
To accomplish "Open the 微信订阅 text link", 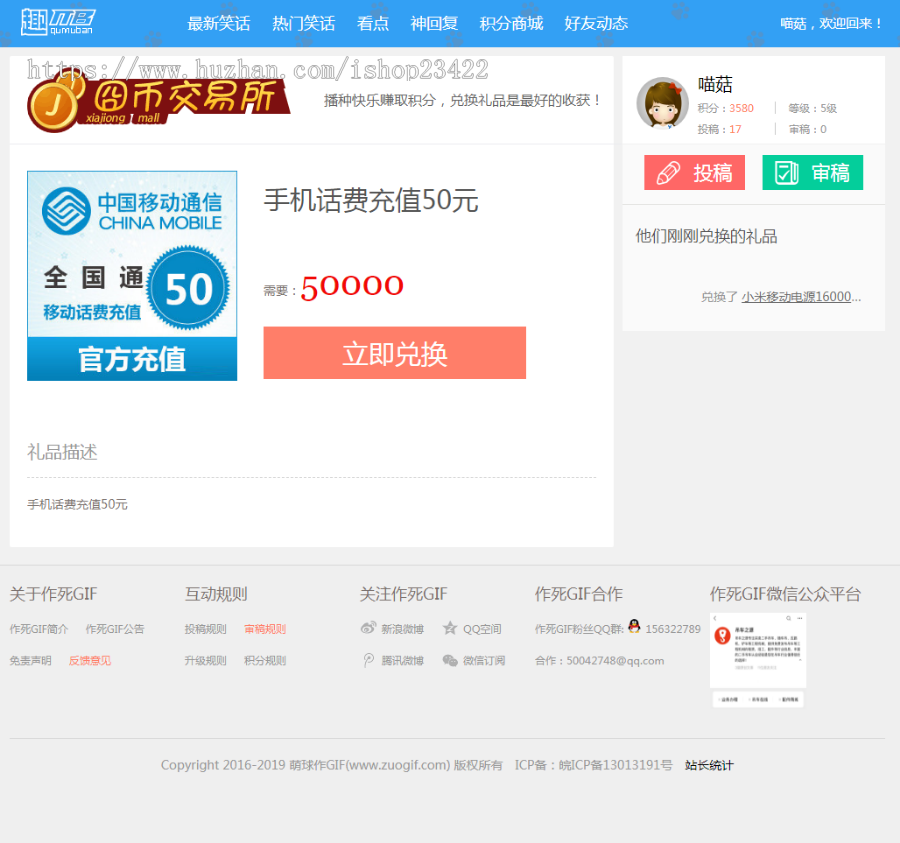I will [x=484, y=661].
